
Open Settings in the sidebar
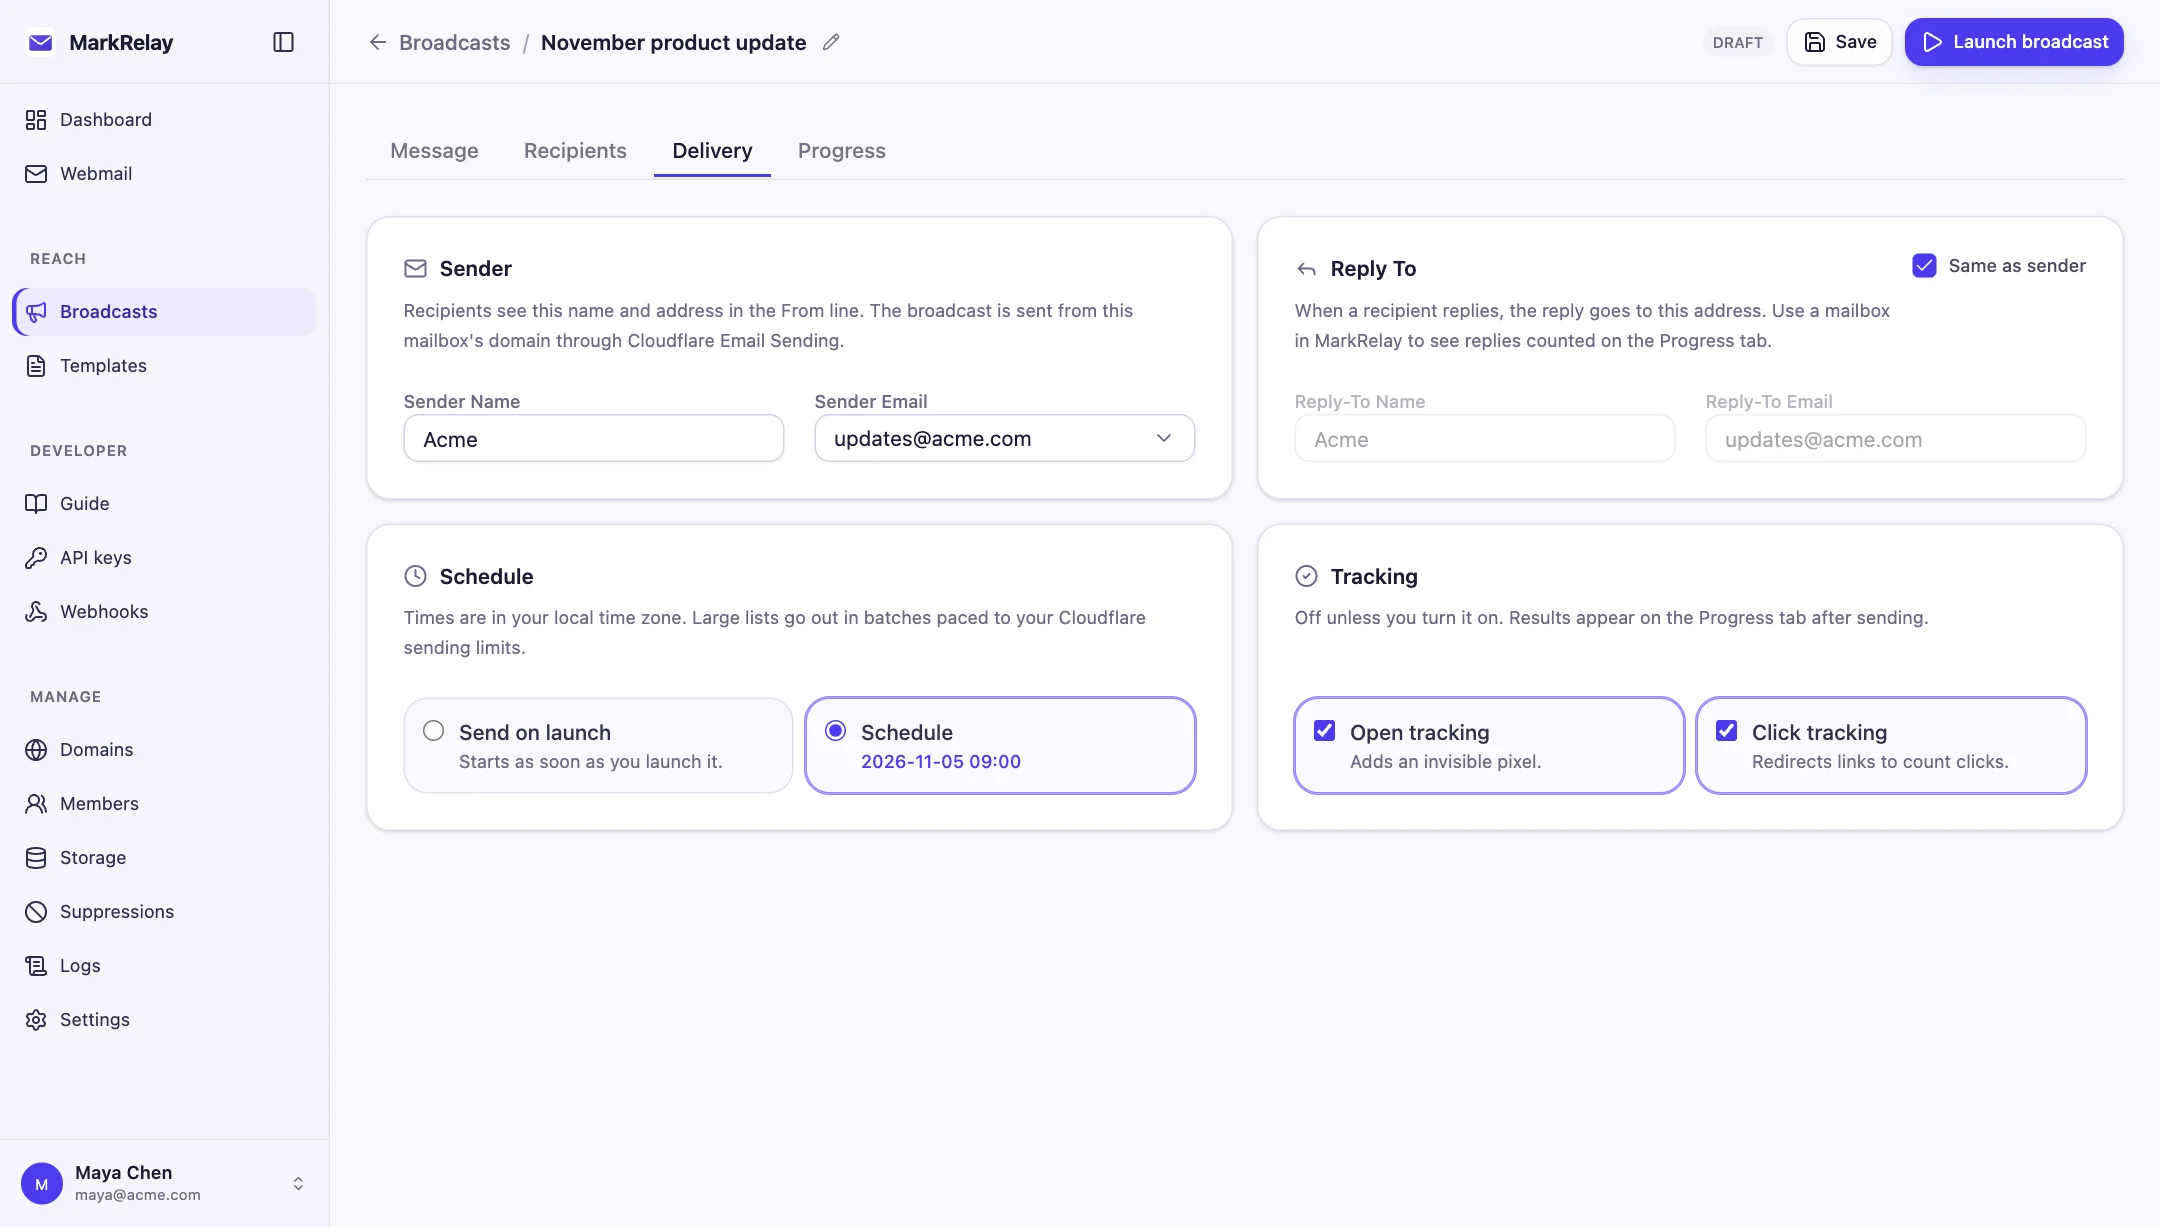click(x=164, y=1020)
